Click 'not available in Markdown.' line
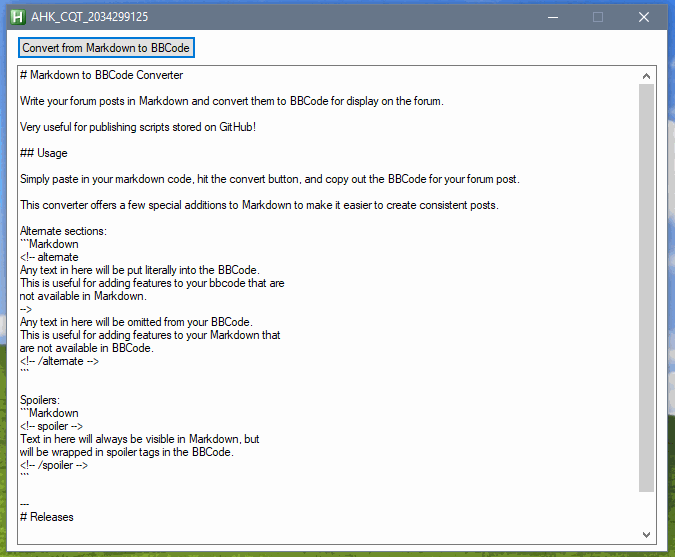The image size is (675, 557). click(83, 296)
